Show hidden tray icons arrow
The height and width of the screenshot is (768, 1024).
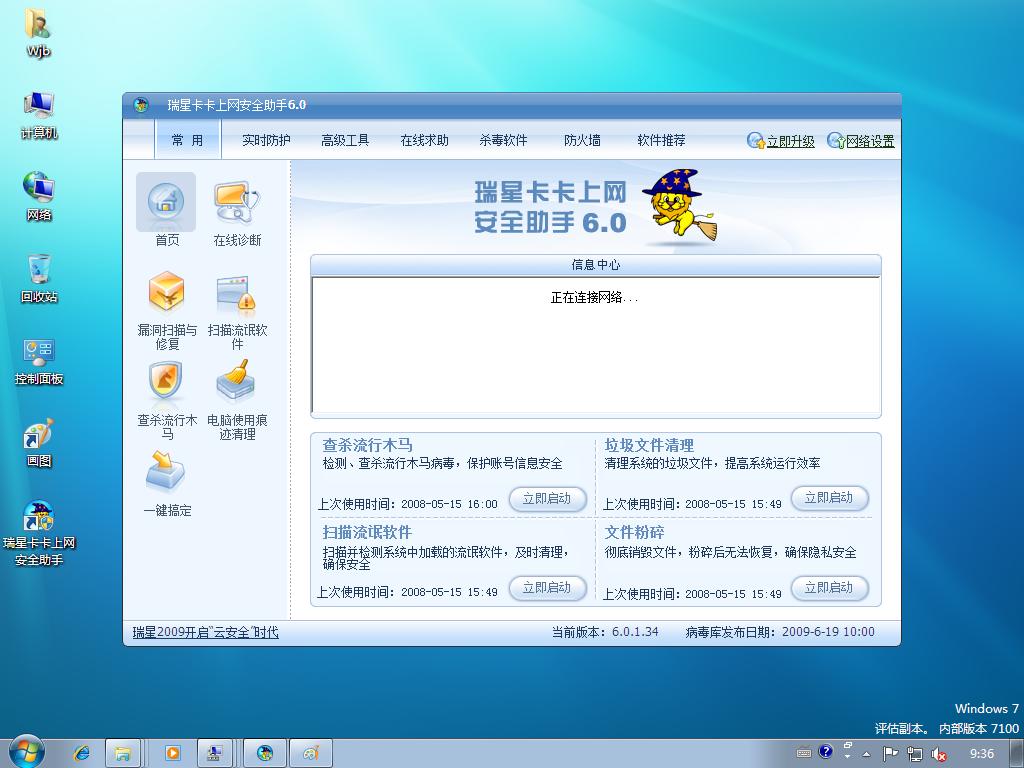click(867, 754)
